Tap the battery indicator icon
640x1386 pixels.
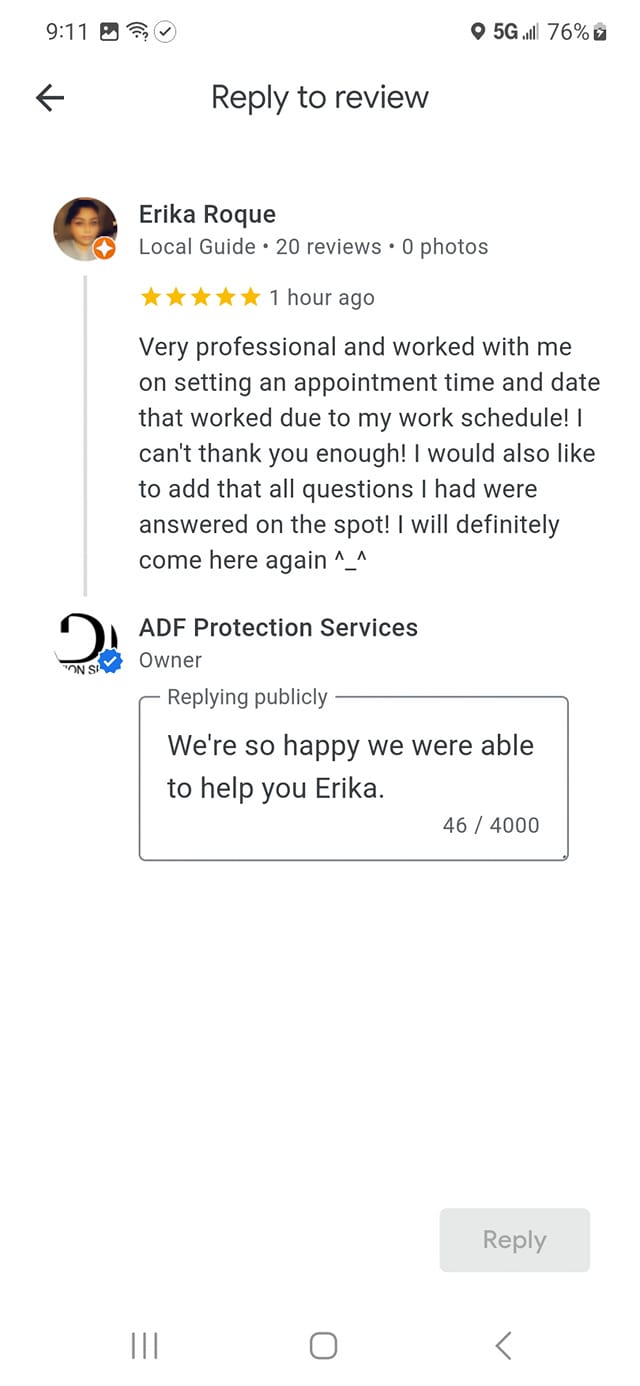point(600,32)
